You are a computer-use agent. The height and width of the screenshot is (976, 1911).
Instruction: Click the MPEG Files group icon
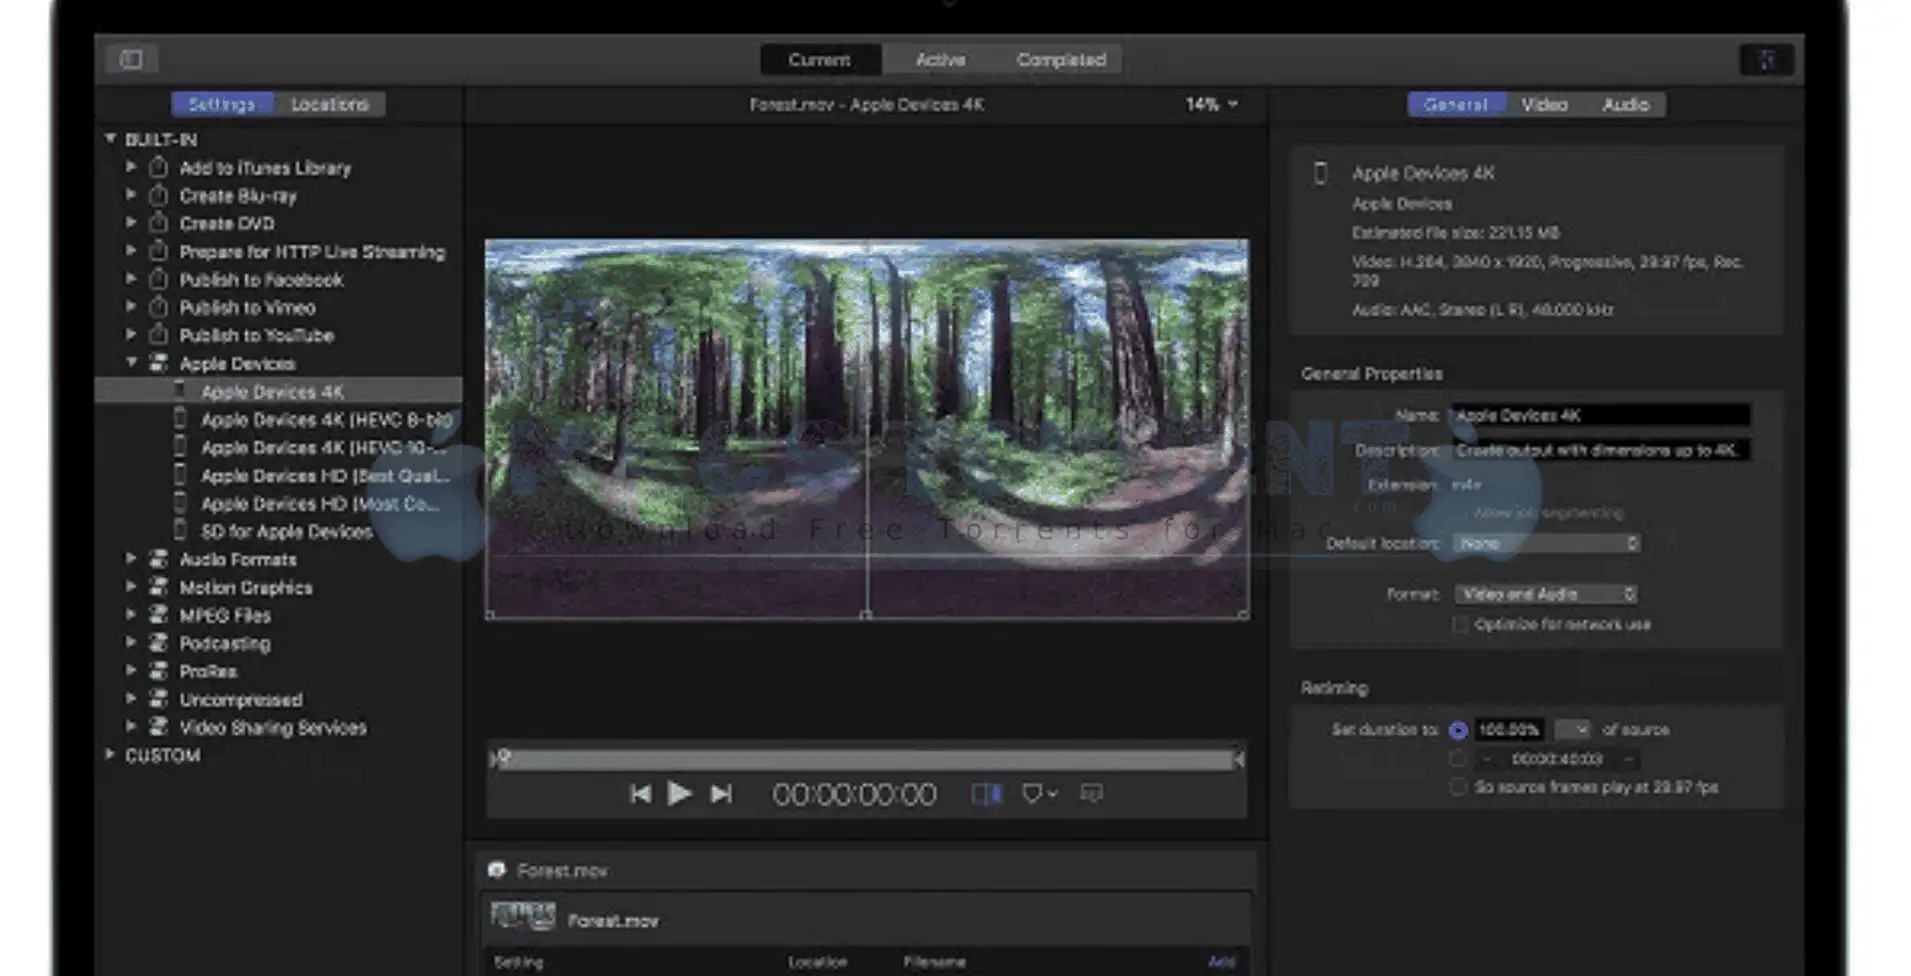(x=158, y=615)
